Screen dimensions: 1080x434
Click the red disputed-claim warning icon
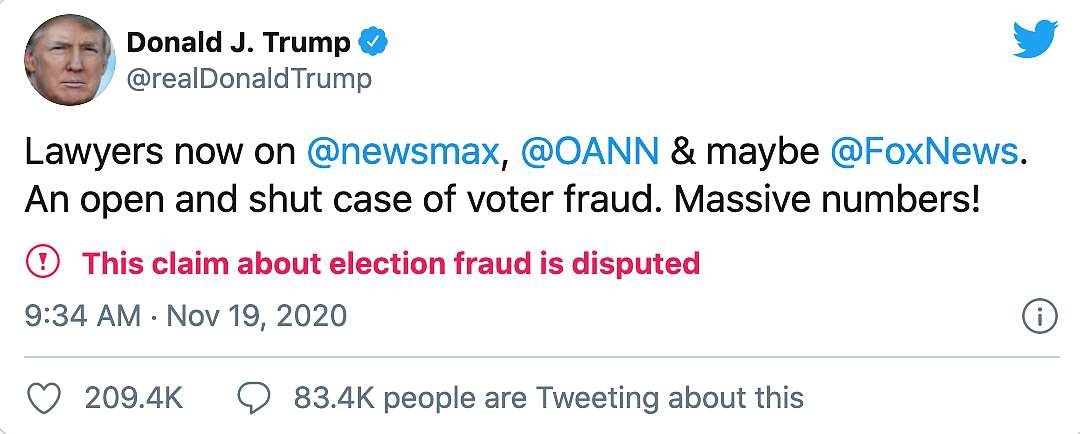point(42,263)
